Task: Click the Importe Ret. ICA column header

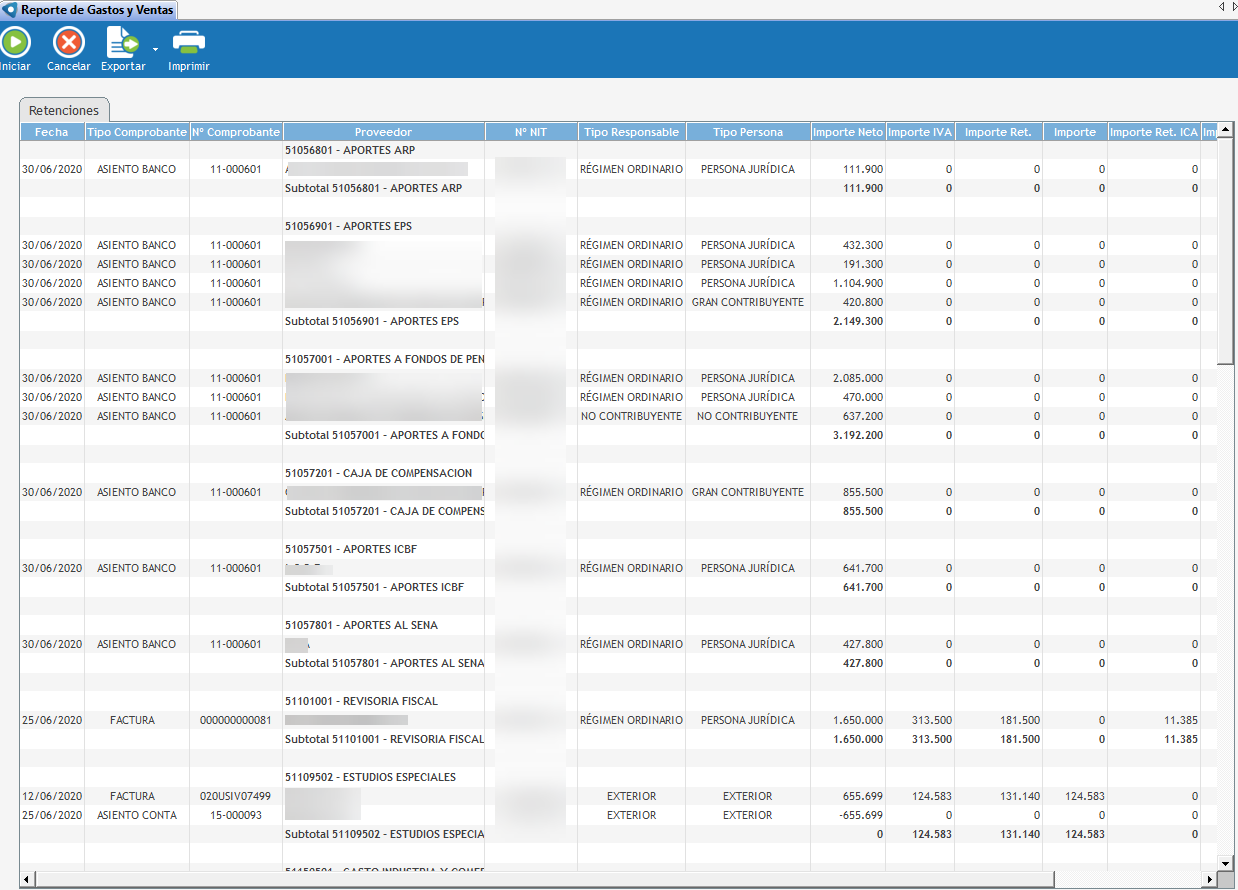Action: coord(1154,132)
